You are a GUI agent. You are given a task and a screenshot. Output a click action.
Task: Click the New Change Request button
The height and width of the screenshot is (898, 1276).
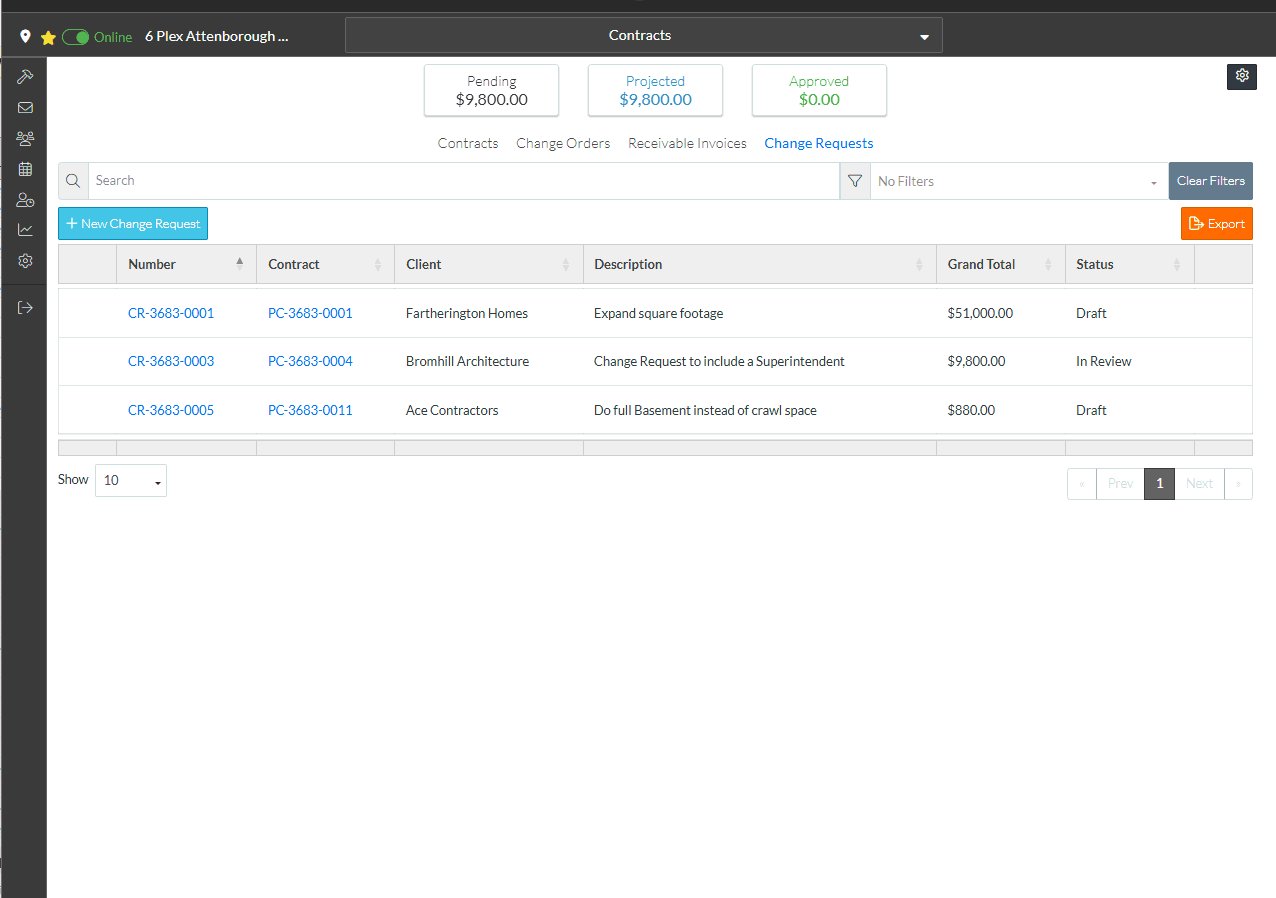click(x=133, y=224)
